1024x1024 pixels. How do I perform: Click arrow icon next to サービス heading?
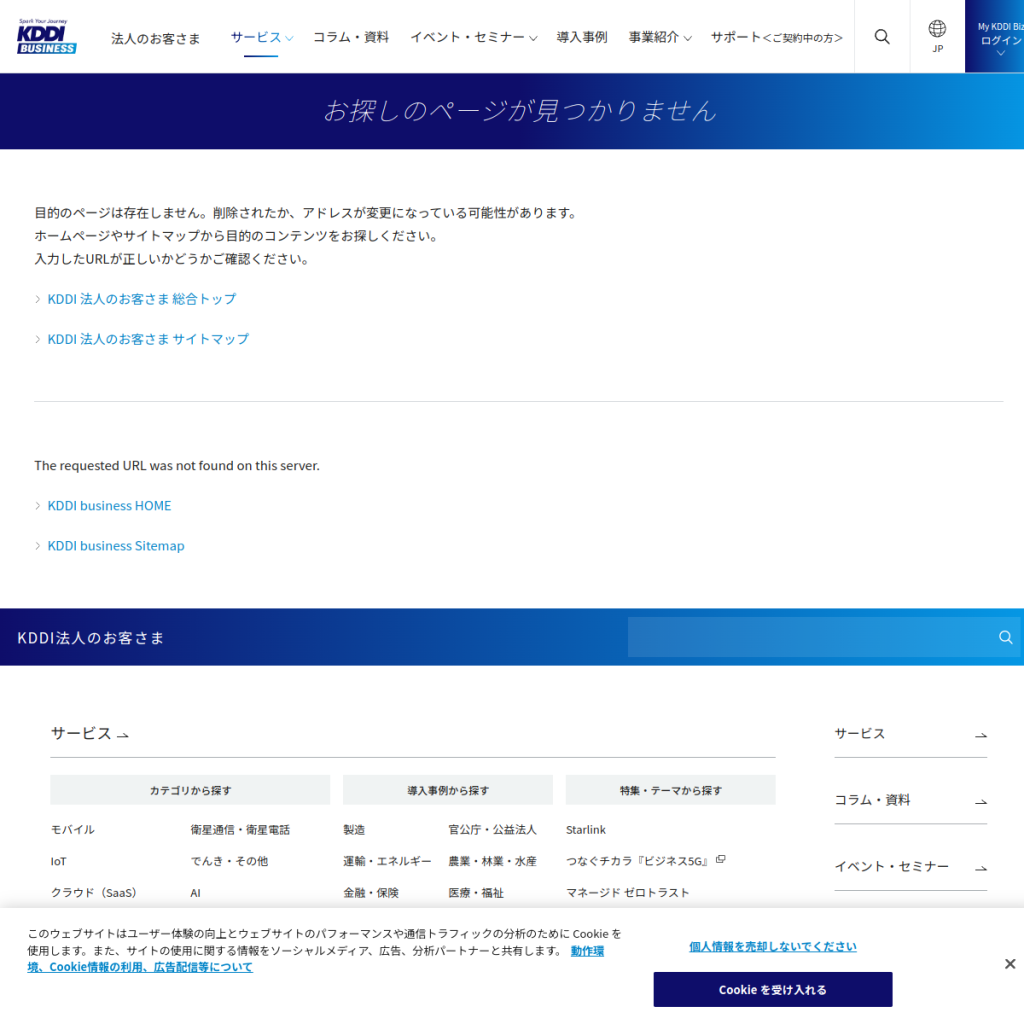(x=123, y=735)
